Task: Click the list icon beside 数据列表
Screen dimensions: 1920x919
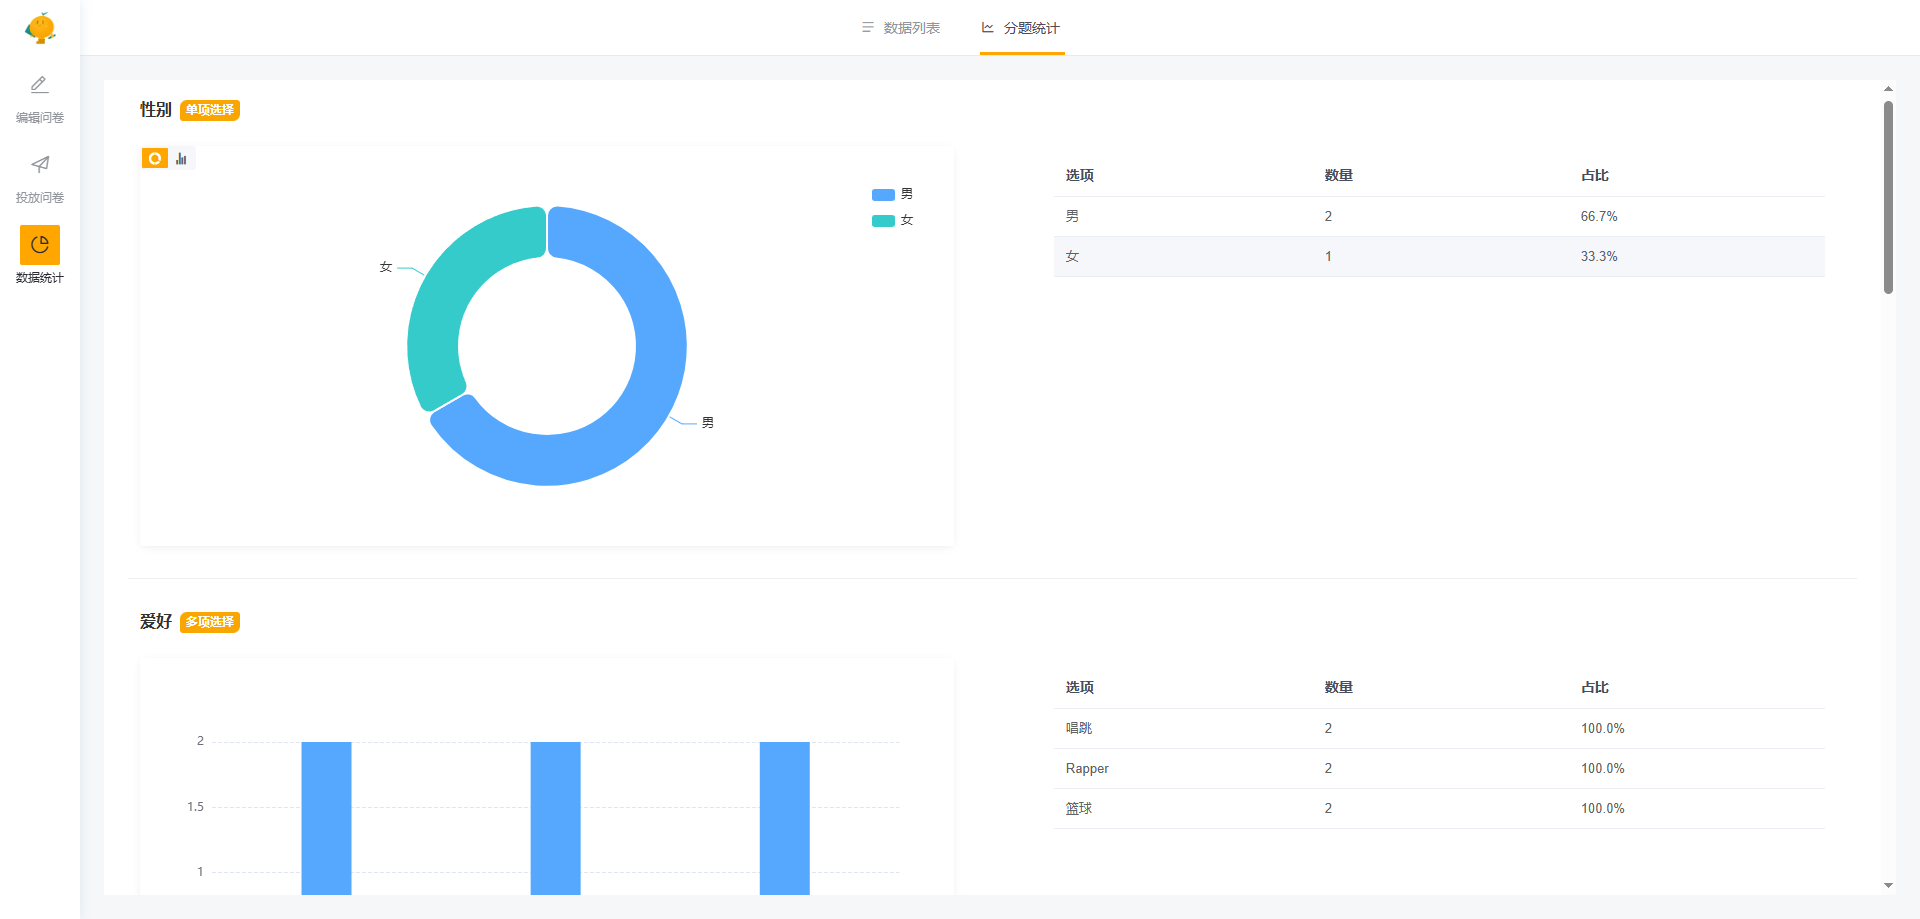Action: click(x=867, y=28)
